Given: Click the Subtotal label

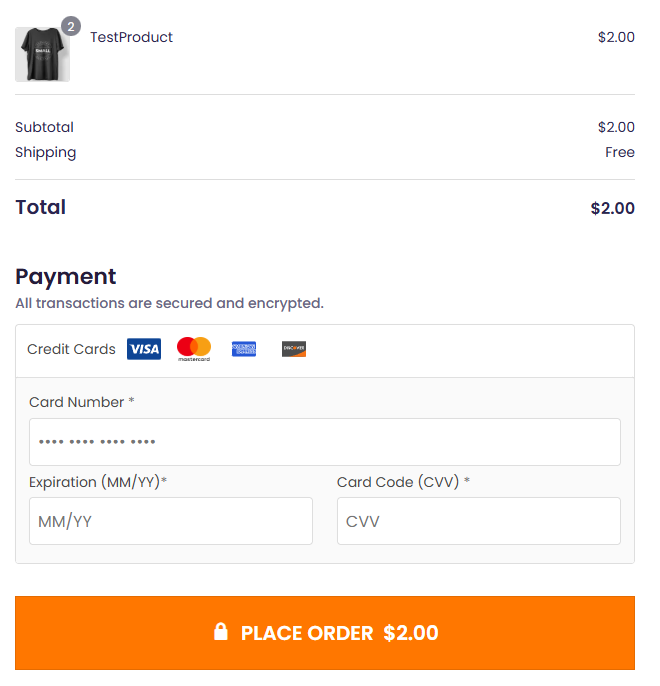Looking at the screenshot, I should tap(44, 127).
